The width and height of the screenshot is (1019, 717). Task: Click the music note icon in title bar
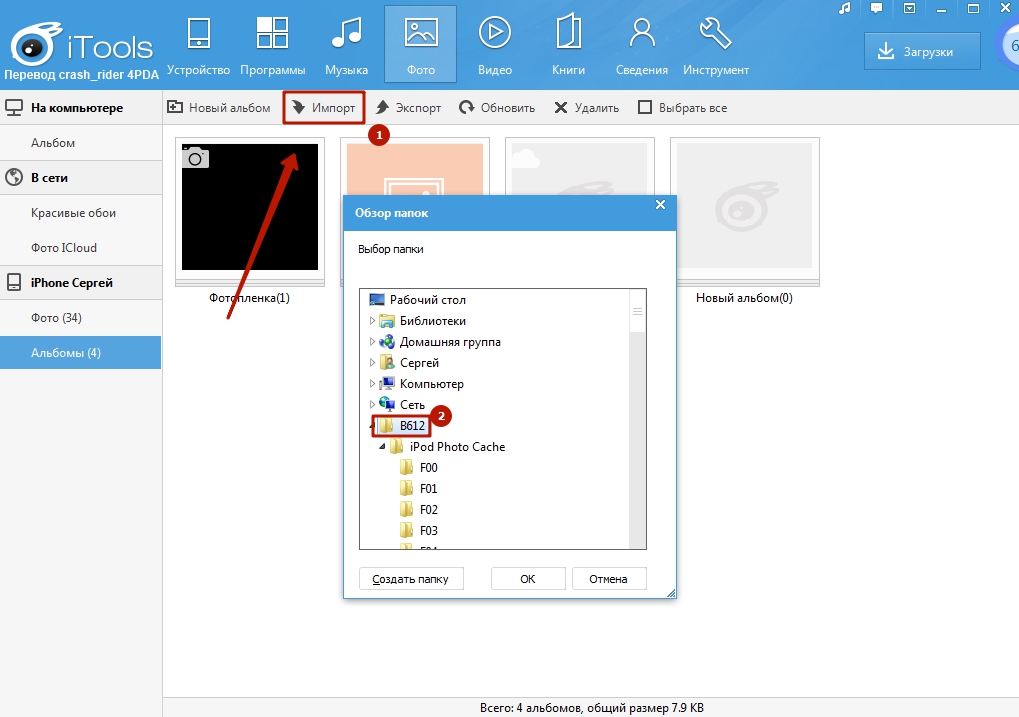click(845, 8)
